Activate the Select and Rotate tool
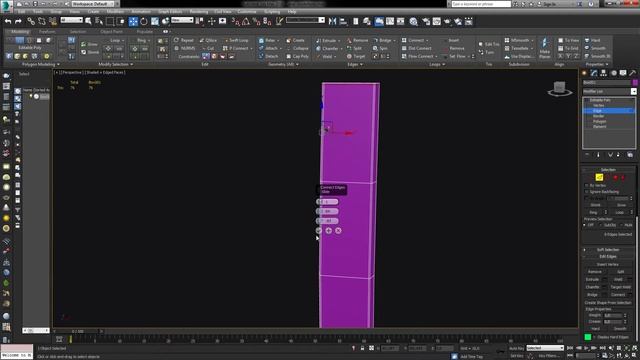Viewport: 640px width, 360px height. click(x=144, y=21)
